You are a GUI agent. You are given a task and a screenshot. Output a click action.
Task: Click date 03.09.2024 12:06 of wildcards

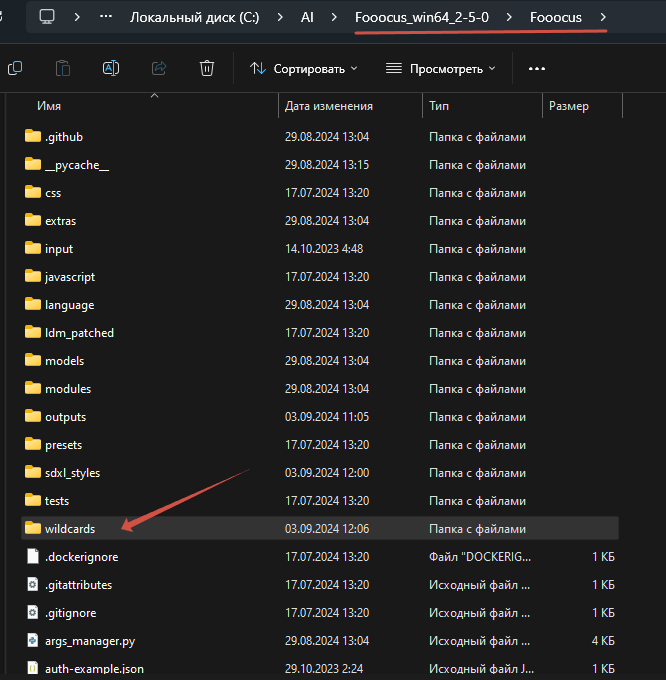tap(327, 529)
